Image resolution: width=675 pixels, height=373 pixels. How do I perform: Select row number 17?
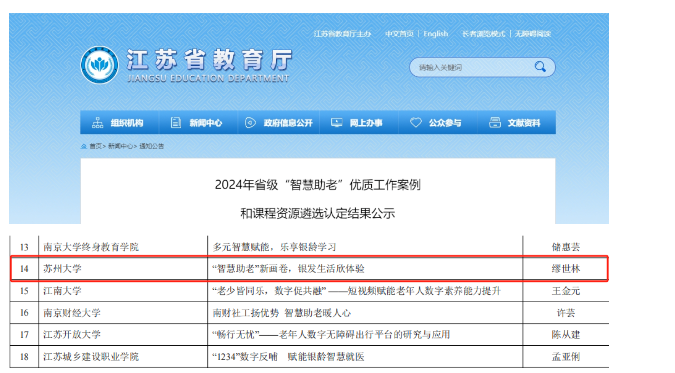(24, 335)
